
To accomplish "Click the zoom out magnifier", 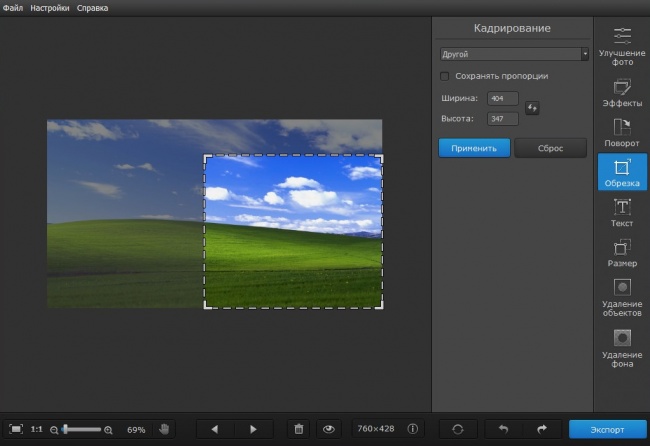I will 54,430.
